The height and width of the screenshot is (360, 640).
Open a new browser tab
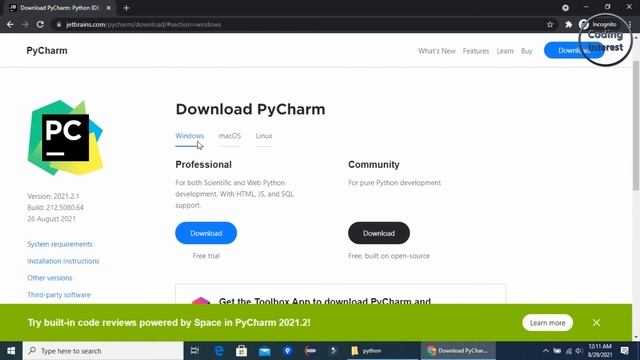(126, 8)
